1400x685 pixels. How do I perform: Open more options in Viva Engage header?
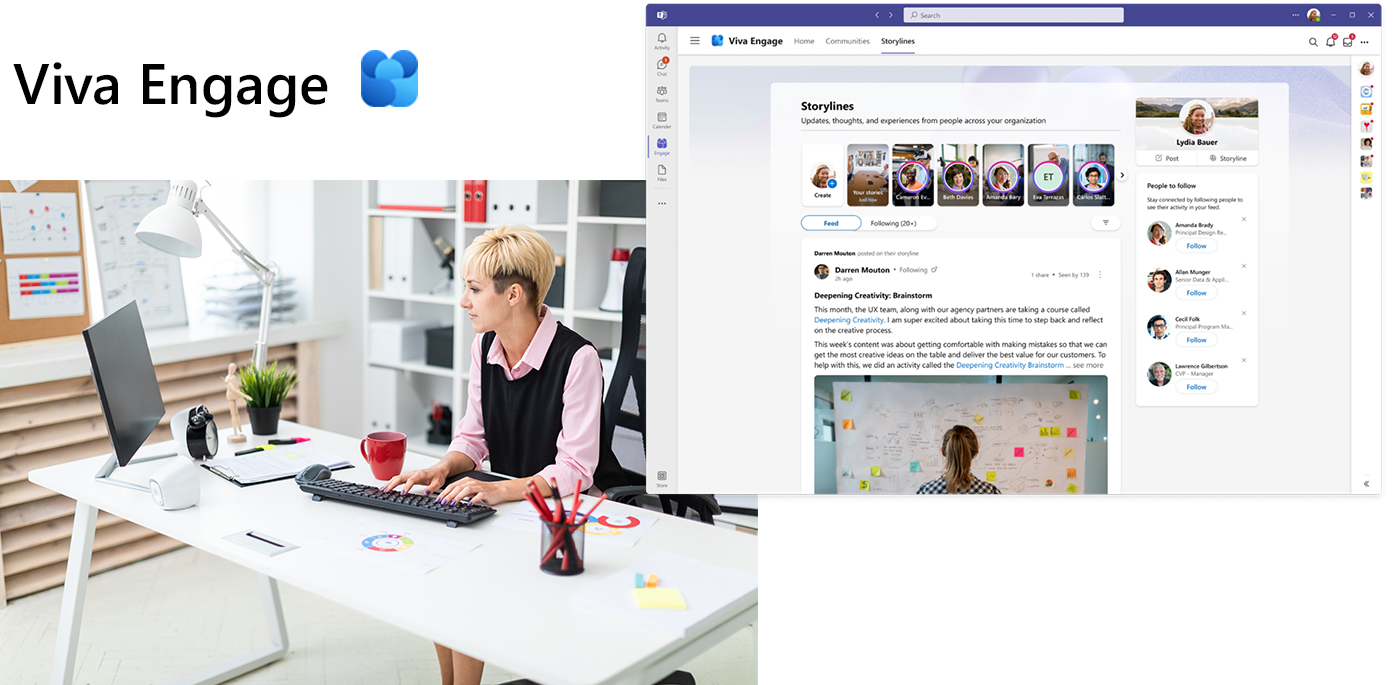pyautogui.click(x=1364, y=42)
